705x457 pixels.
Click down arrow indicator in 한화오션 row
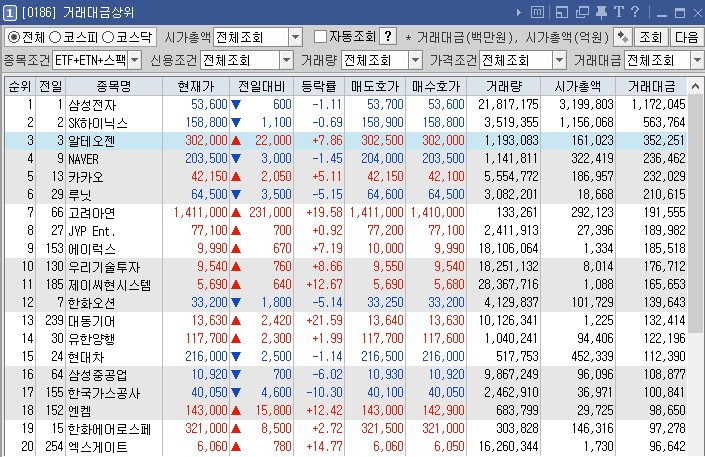(236, 303)
